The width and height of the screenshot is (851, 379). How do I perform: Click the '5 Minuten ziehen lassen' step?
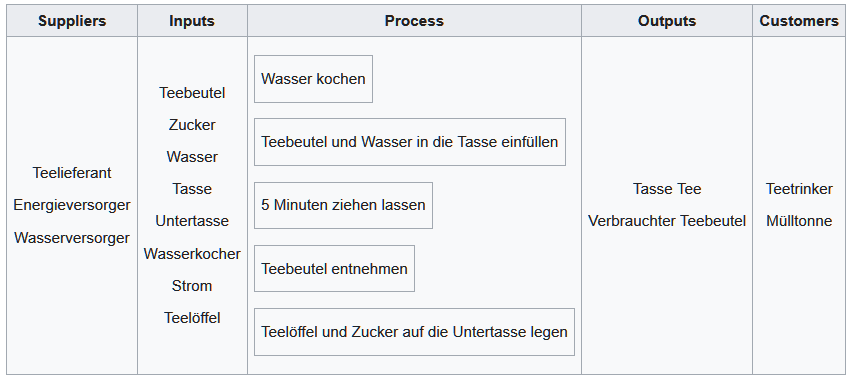pos(343,205)
